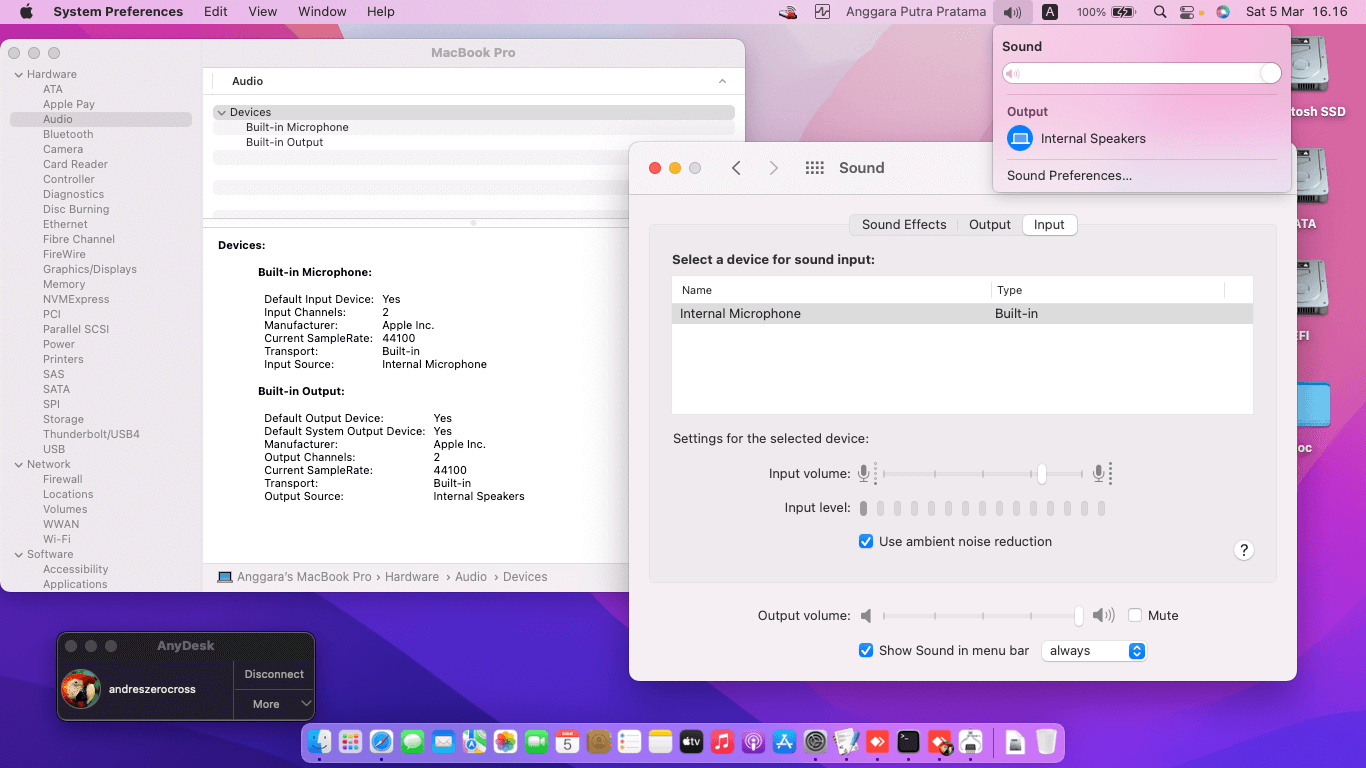Activate Siri from the menu bar
The image size is (1366, 768).
pos(1222,12)
